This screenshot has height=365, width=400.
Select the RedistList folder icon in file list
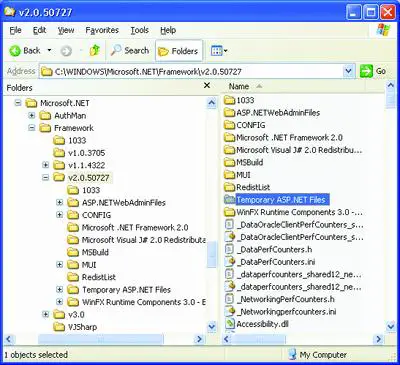click(x=230, y=187)
